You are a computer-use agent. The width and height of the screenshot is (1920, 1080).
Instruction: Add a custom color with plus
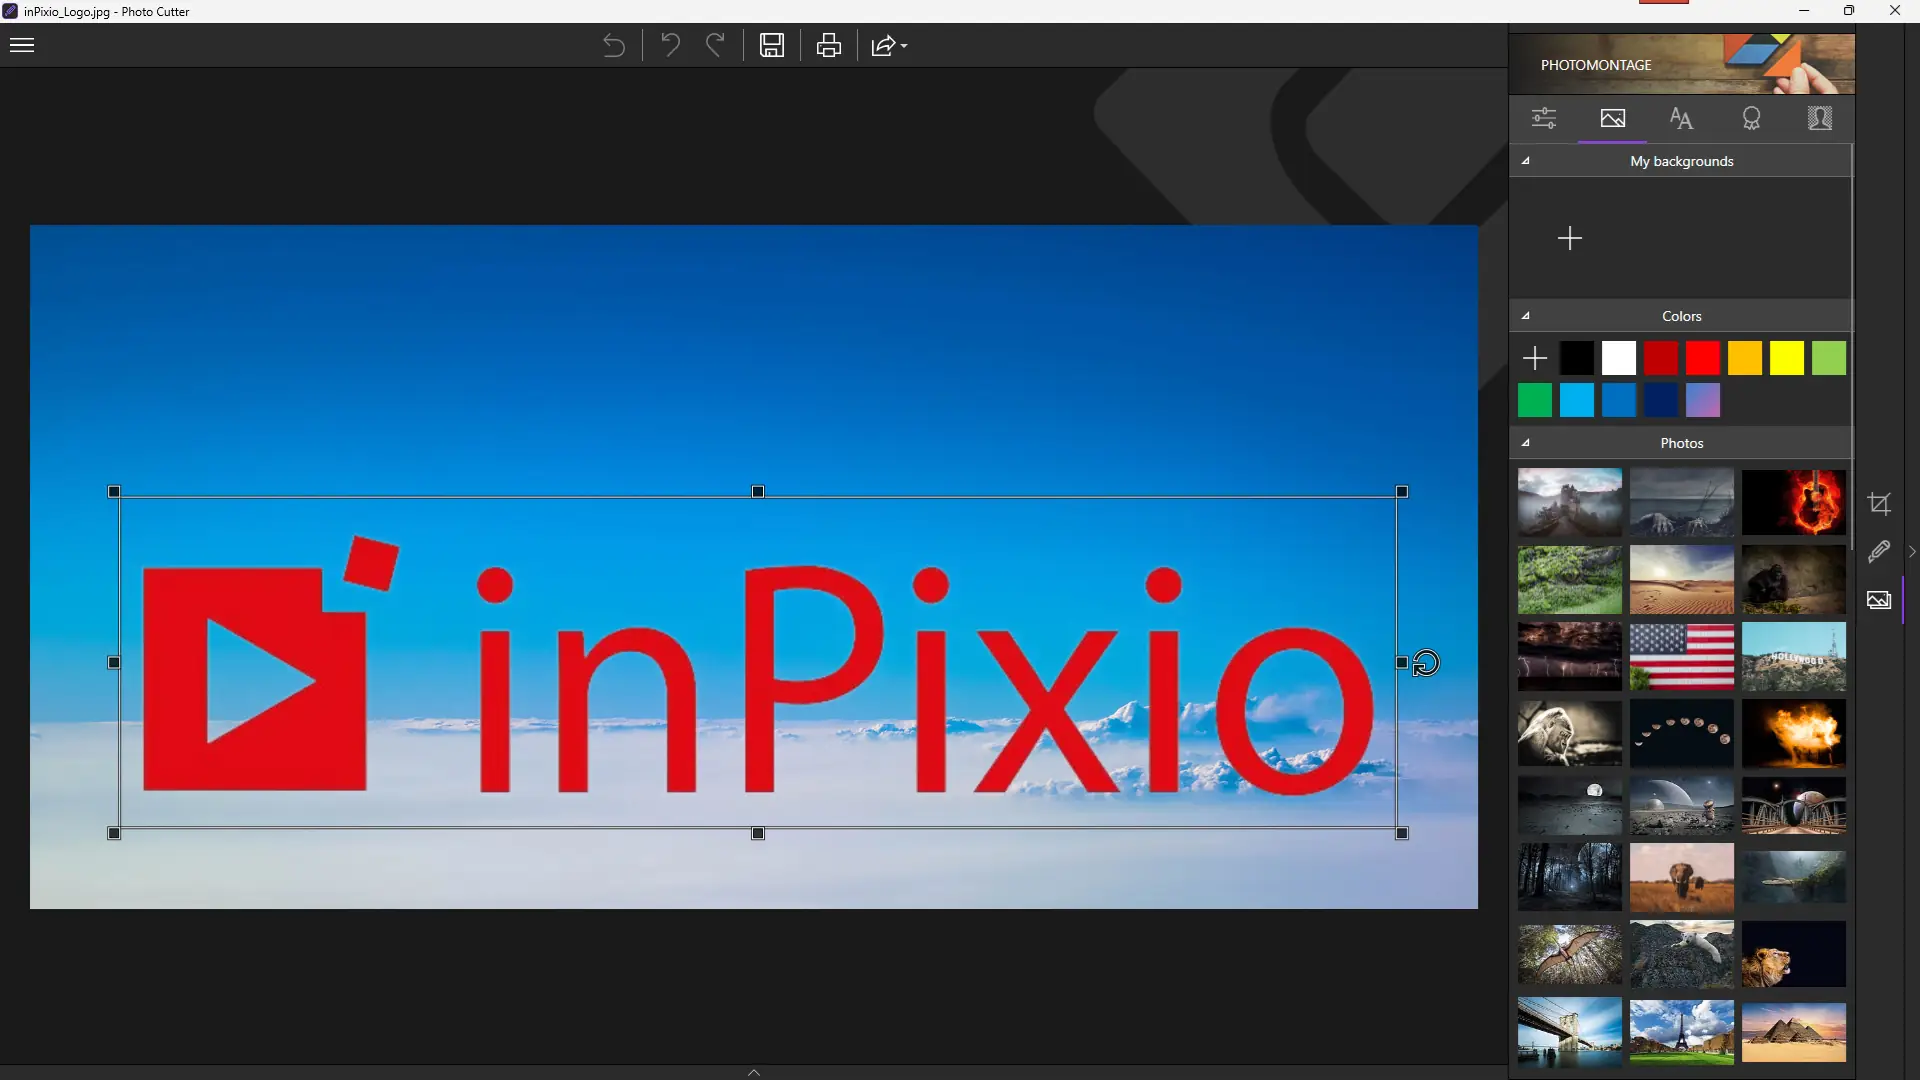click(x=1534, y=358)
